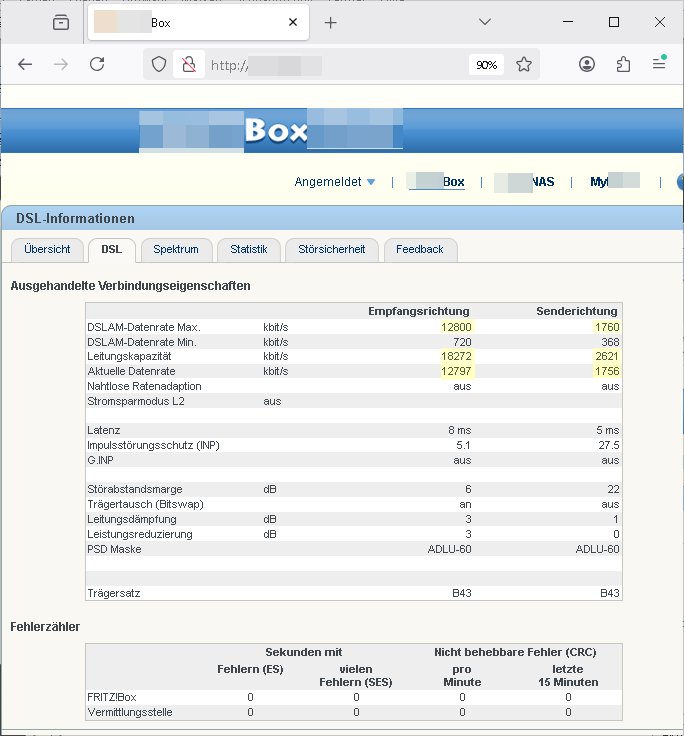
Task: Switch to the Übersicht tab
Action: (x=46, y=249)
